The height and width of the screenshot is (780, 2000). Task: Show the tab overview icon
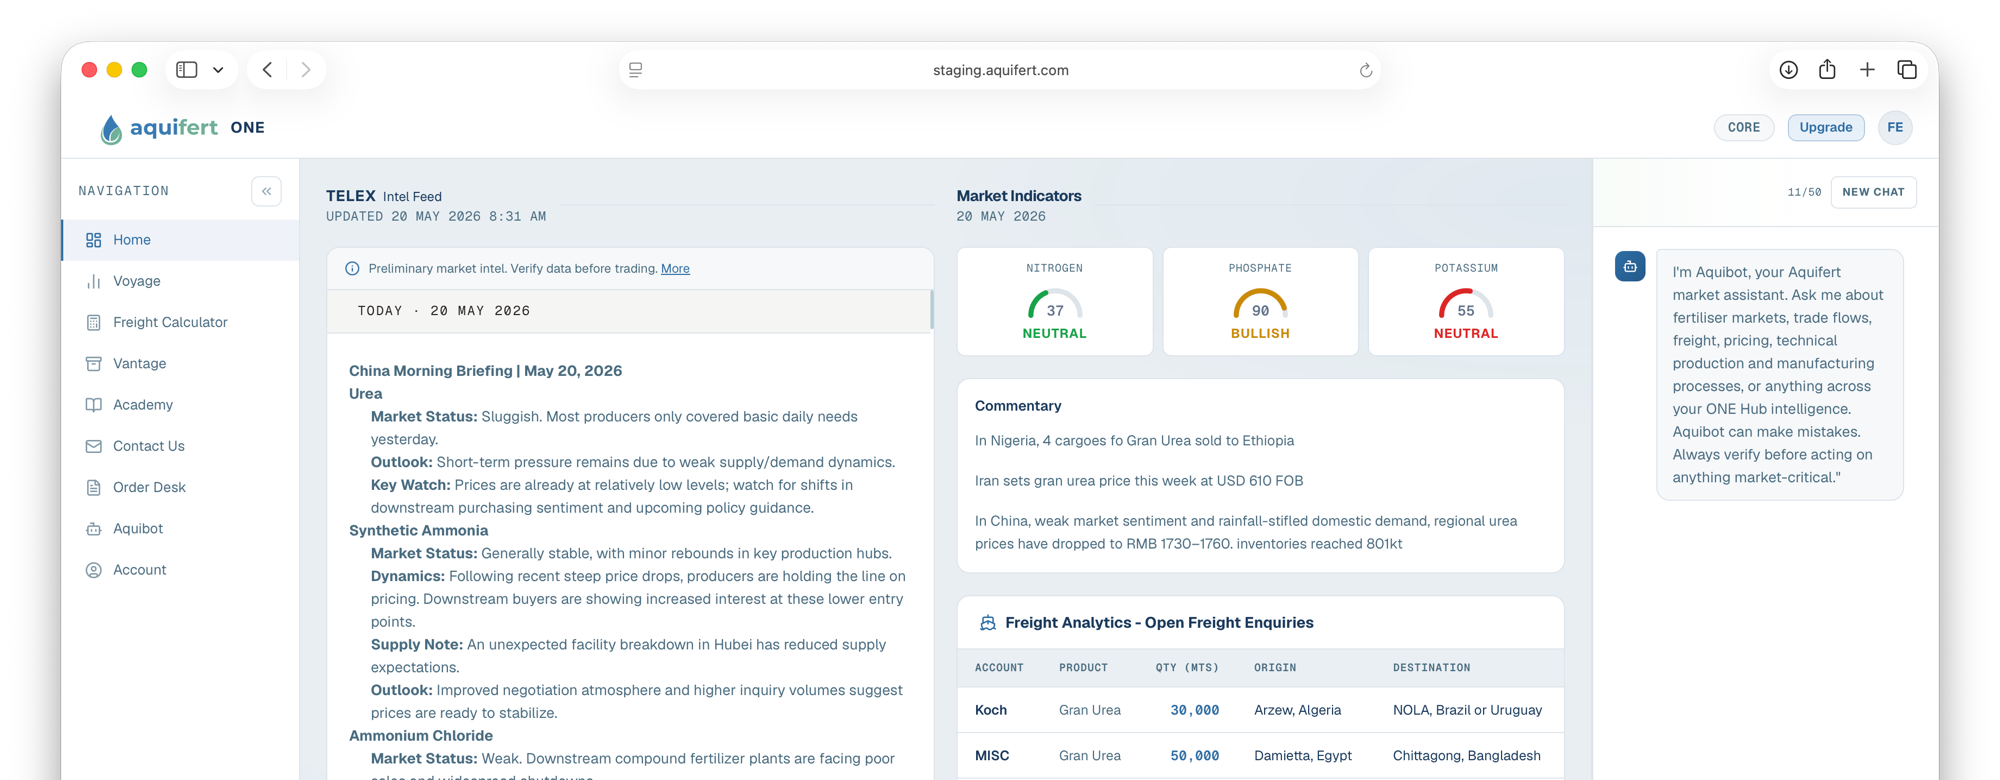[x=1907, y=70]
